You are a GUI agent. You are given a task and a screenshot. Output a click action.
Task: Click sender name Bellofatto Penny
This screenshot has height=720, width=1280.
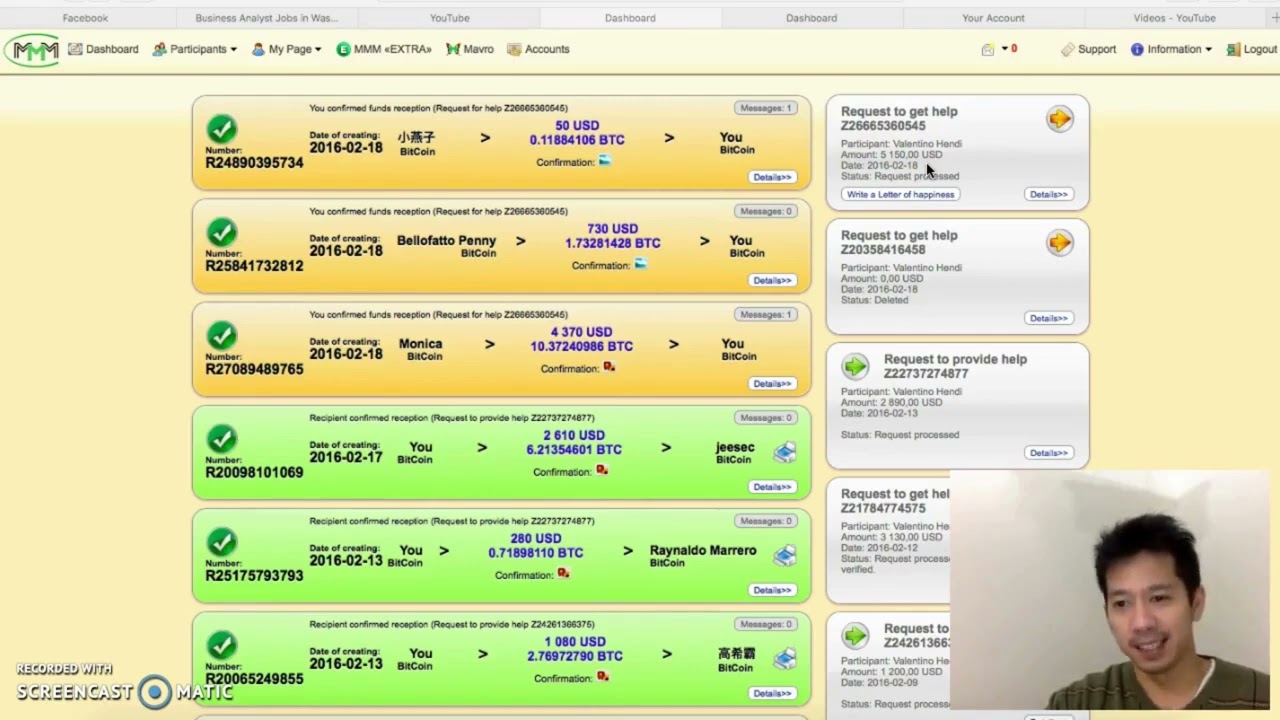point(446,241)
